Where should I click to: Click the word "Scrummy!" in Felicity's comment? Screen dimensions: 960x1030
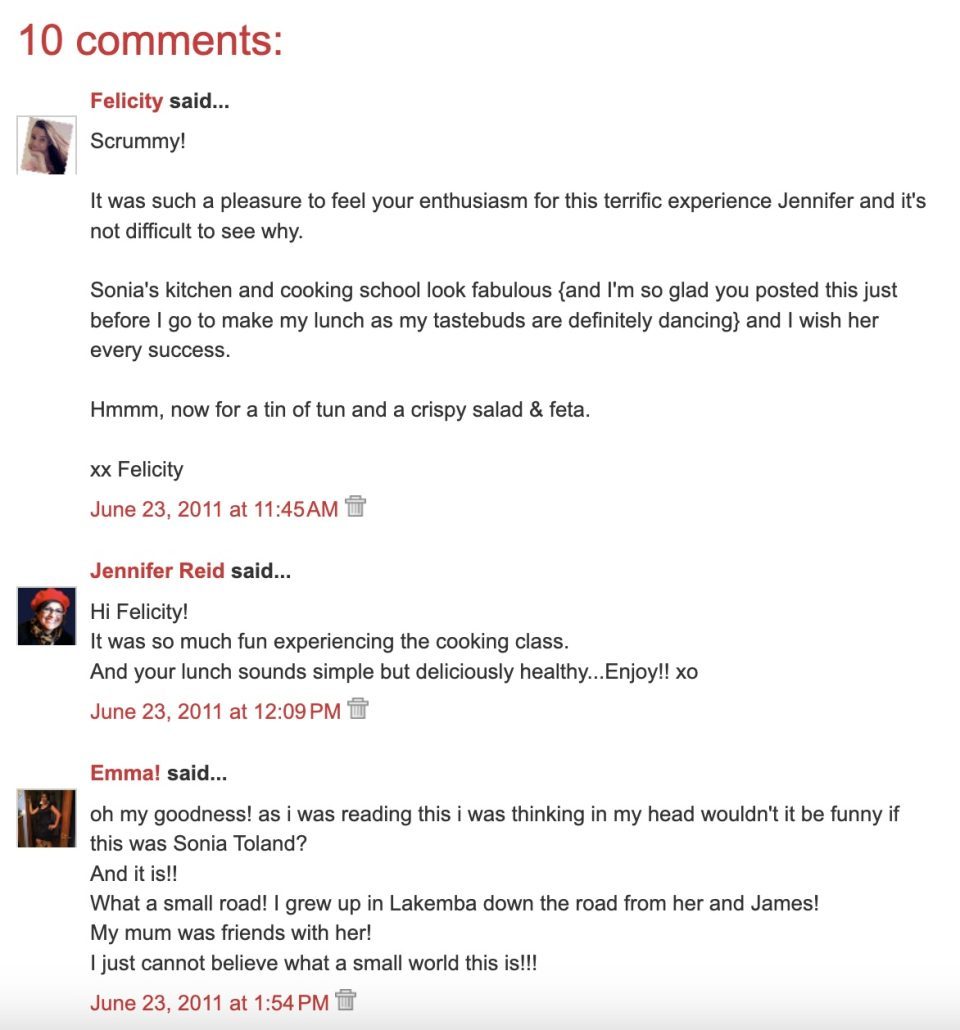pos(138,141)
